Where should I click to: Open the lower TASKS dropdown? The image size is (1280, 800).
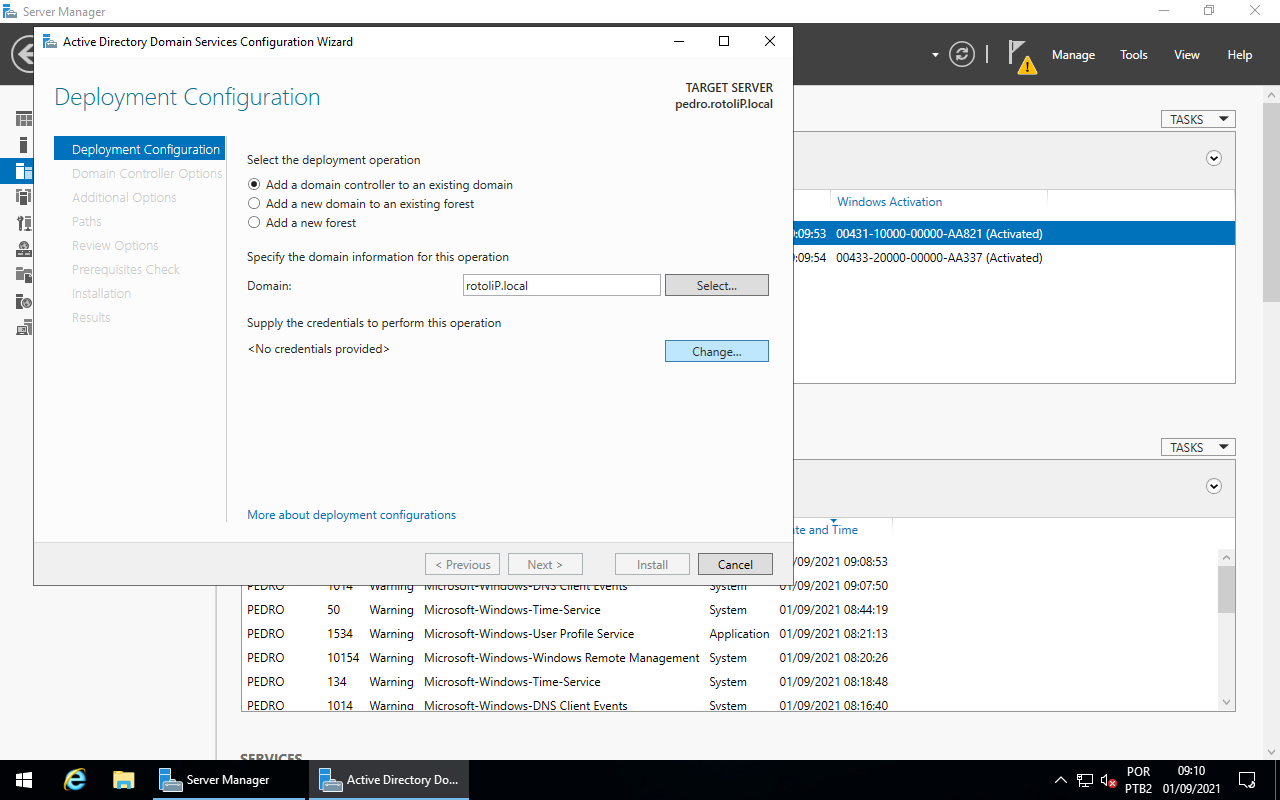1197,446
